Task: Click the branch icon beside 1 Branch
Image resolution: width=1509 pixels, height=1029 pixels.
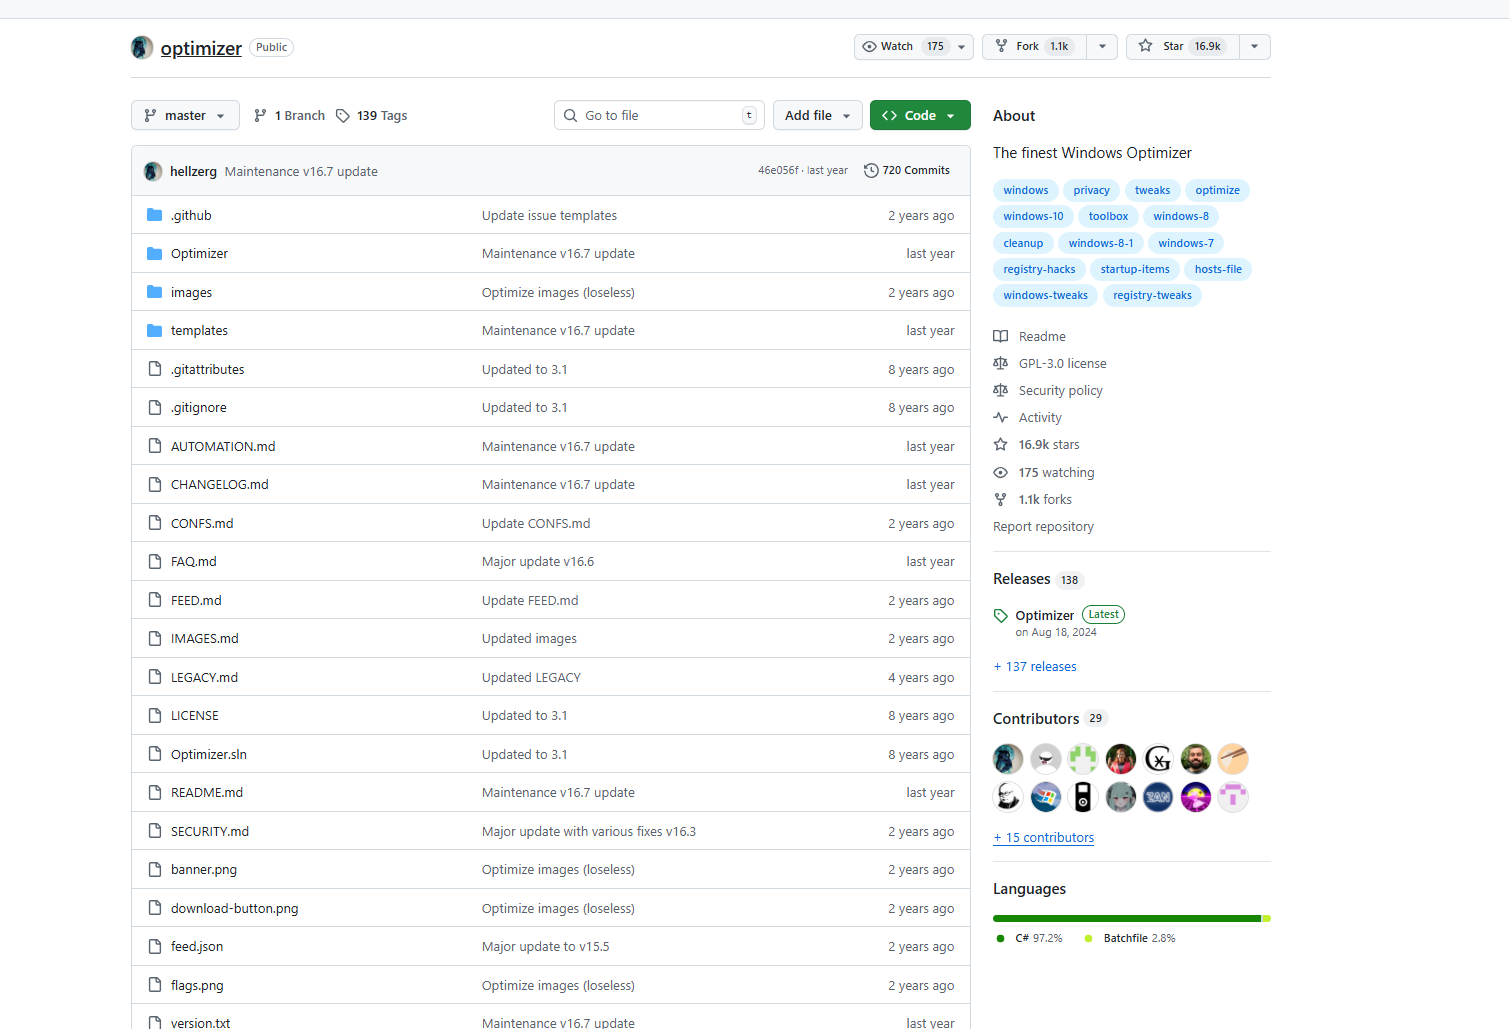Action: [260, 116]
